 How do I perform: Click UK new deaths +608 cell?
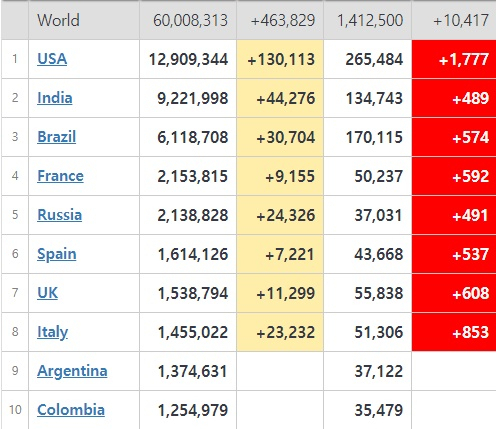point(454,293)
